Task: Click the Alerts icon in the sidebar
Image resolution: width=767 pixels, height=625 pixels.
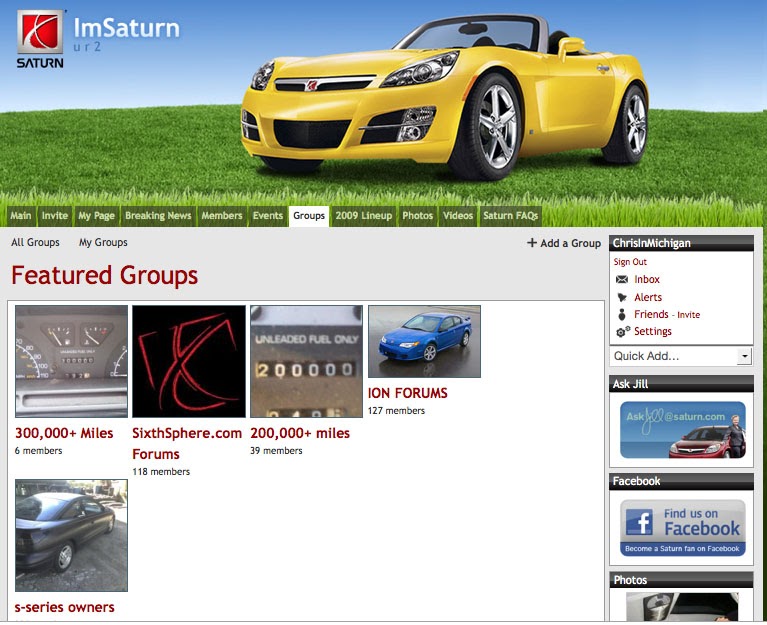Action: pyautogui.click(x=622, y=297)
